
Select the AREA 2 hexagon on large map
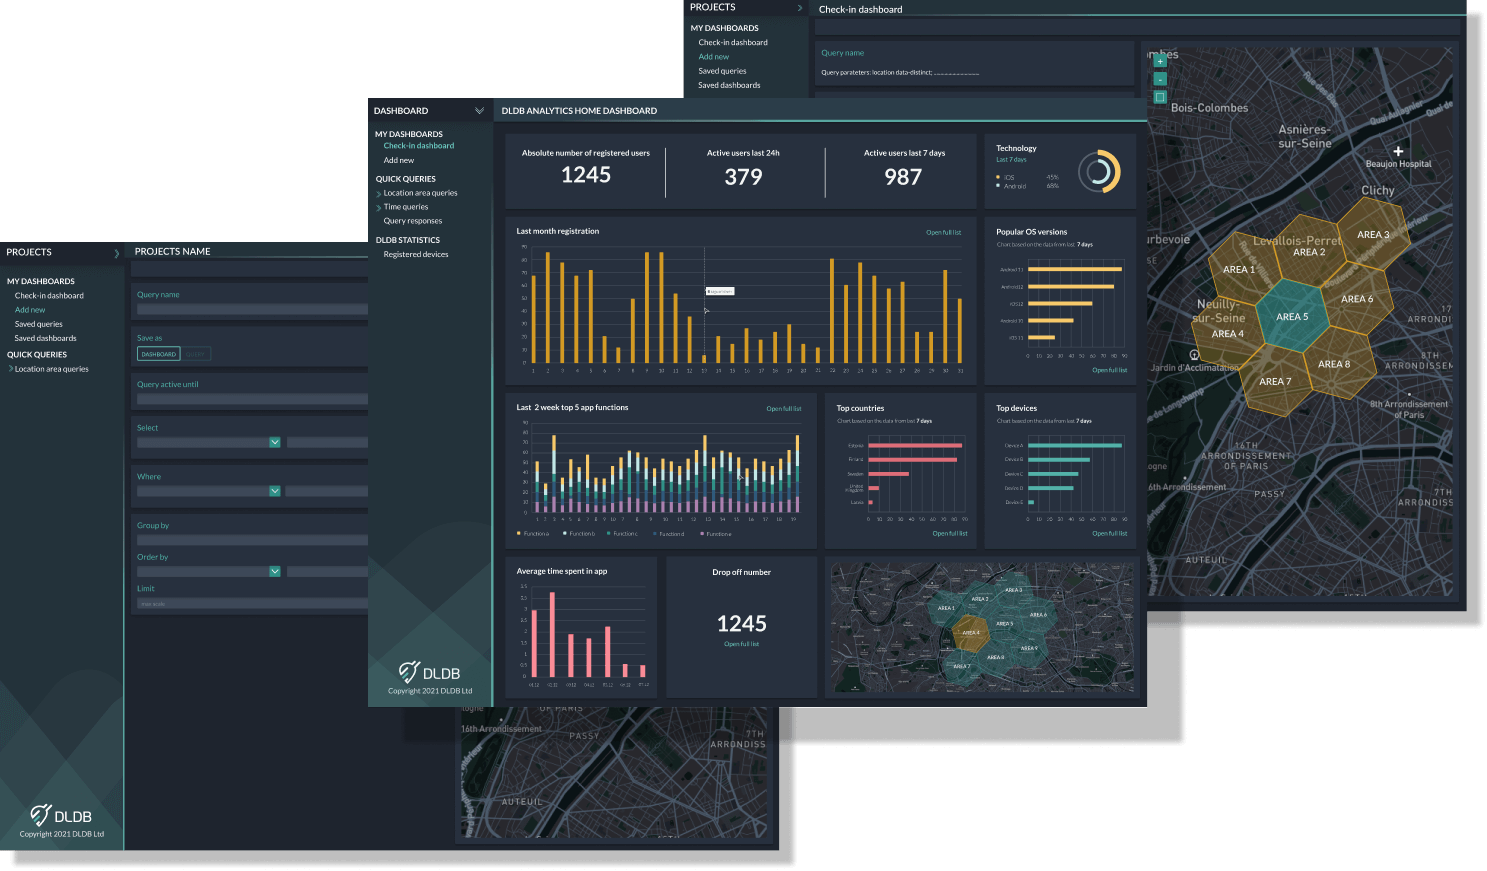pos(1309,252)
